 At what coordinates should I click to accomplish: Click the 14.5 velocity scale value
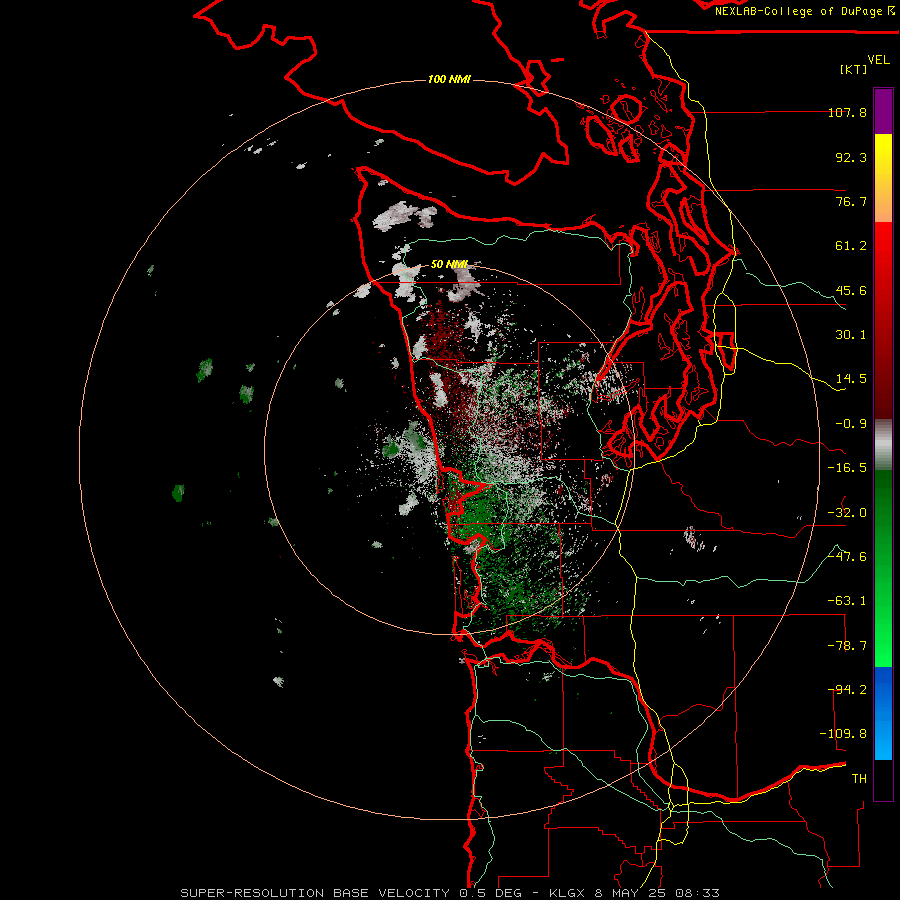(x=851, y=379)
